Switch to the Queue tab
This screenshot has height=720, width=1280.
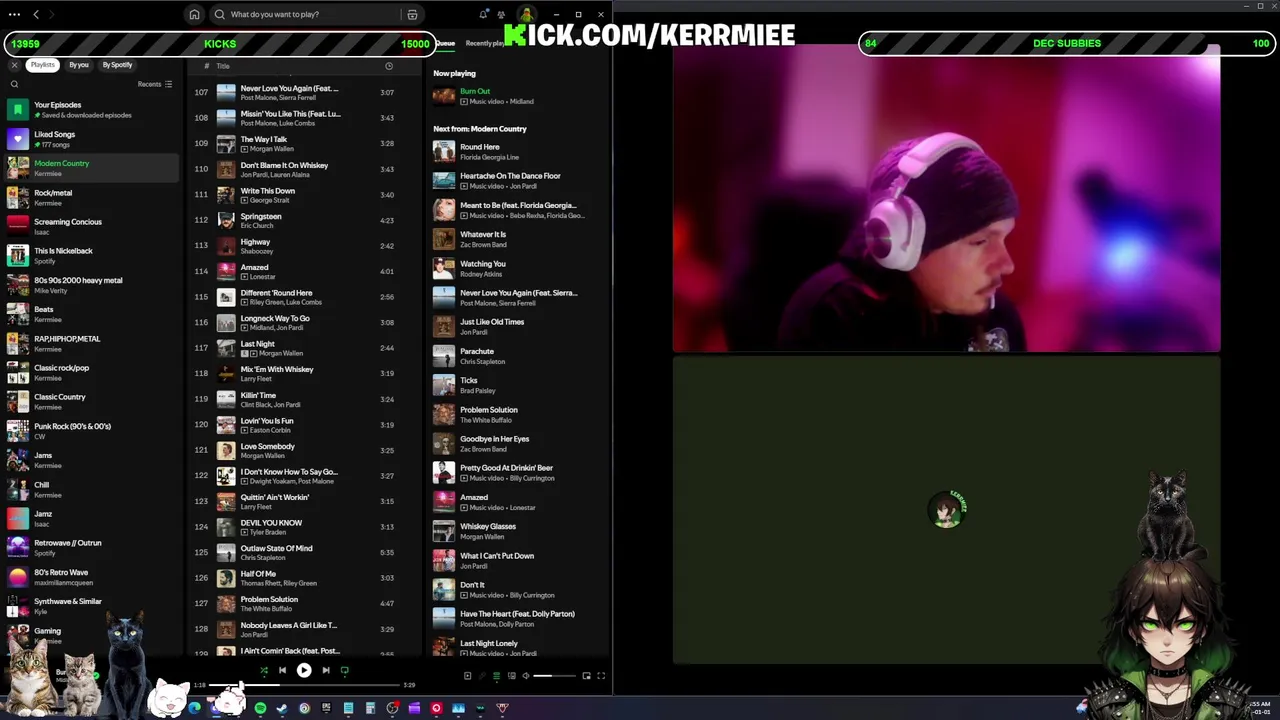click(x=445, y=43)
